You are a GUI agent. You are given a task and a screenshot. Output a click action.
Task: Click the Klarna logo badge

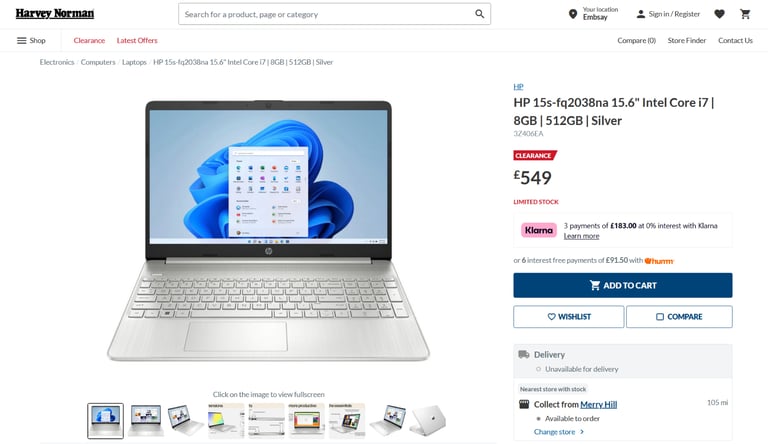(x=538, y=230)
